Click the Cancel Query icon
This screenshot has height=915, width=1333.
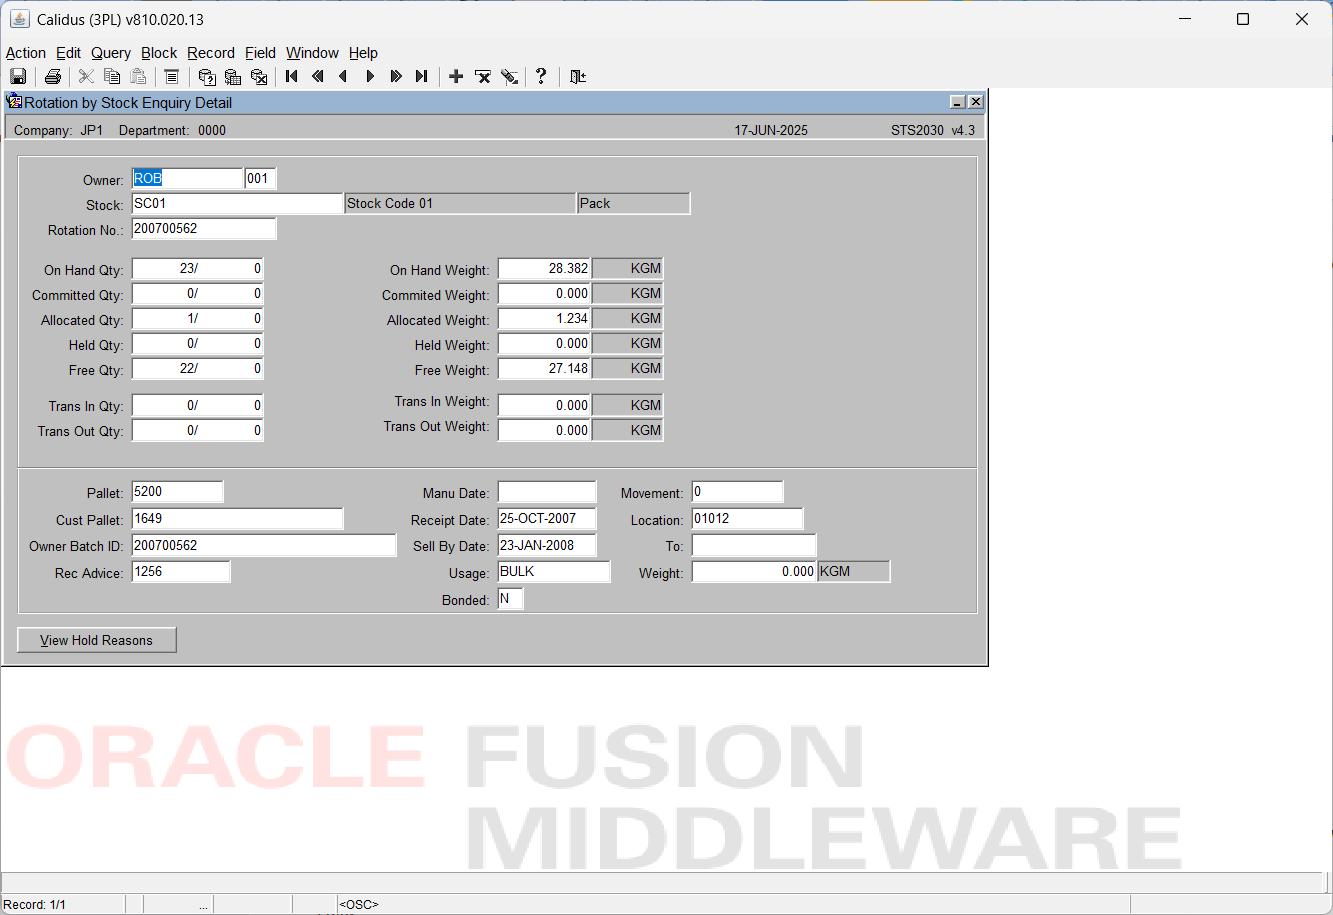point(259,76)
